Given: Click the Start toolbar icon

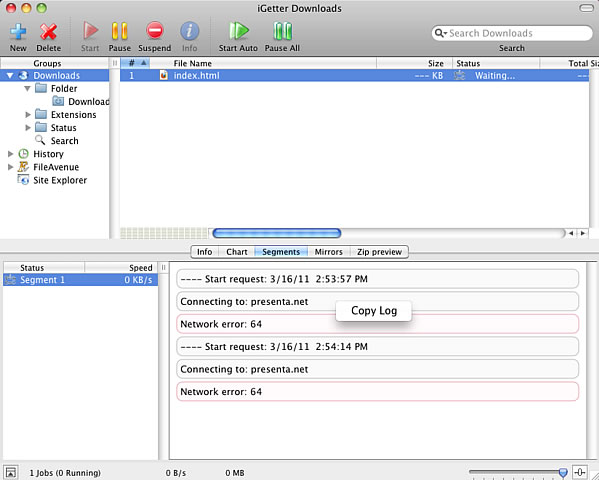Looking at the screenshot, I should pos(90,31).
